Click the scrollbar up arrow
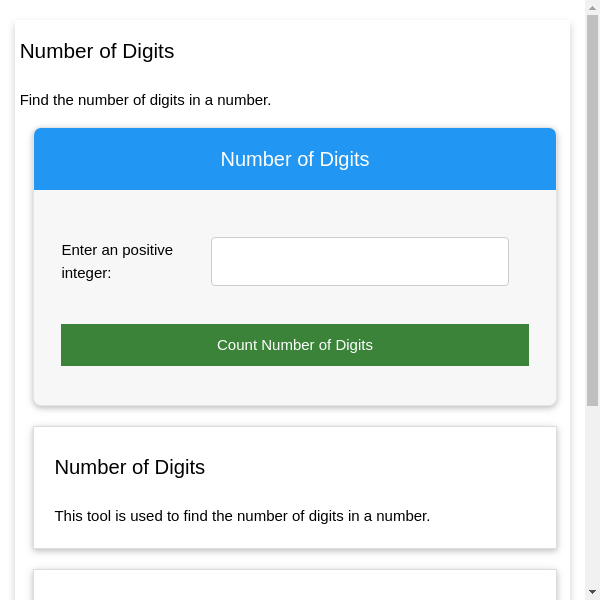Screen dimensions: 600x600 click(592, 7)
